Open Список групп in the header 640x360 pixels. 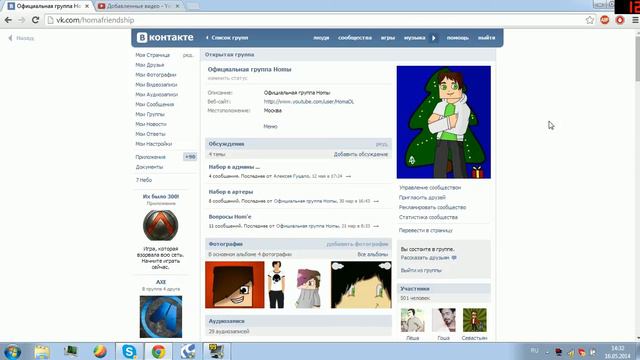[229, 38]
